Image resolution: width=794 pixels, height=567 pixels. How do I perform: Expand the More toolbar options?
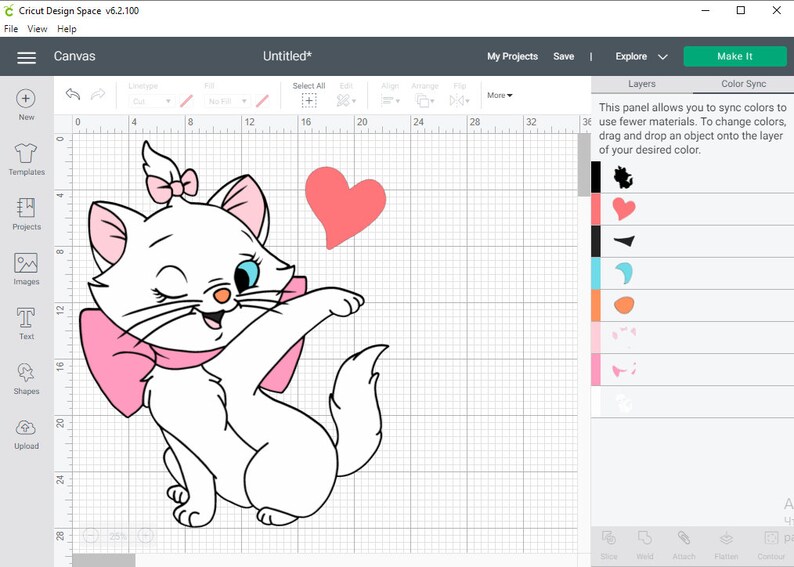500,95
